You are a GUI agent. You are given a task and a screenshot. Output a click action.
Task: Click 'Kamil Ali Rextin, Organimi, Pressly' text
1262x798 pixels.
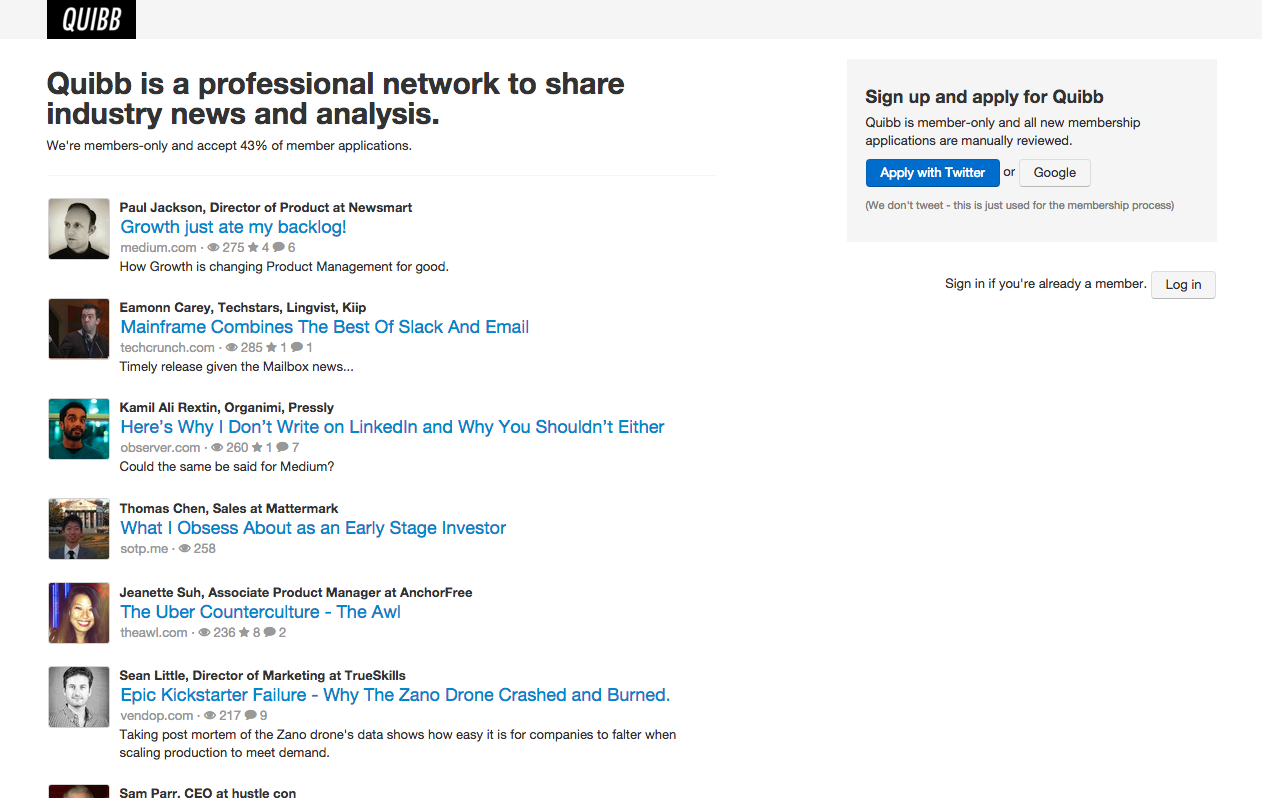(227, 407)
